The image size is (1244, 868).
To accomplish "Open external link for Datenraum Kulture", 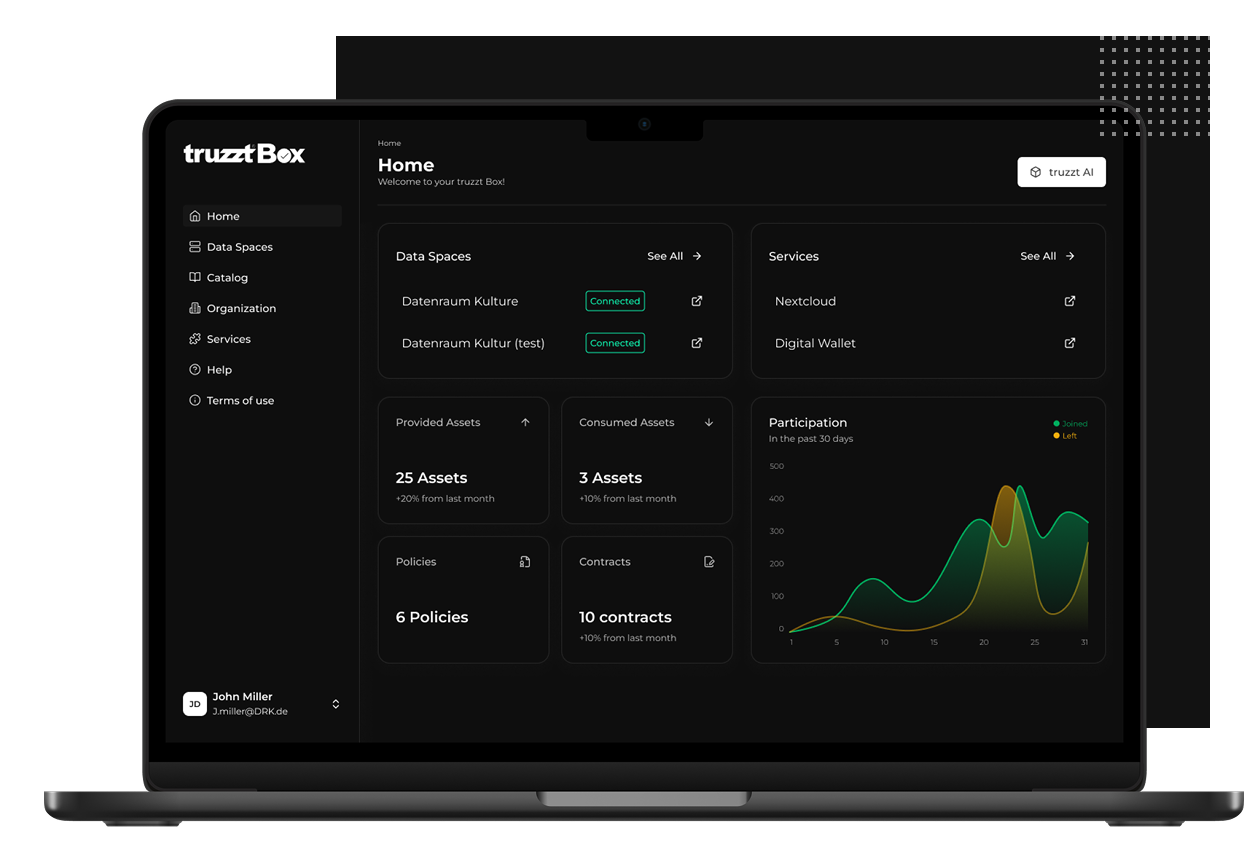I will [697, 301].
